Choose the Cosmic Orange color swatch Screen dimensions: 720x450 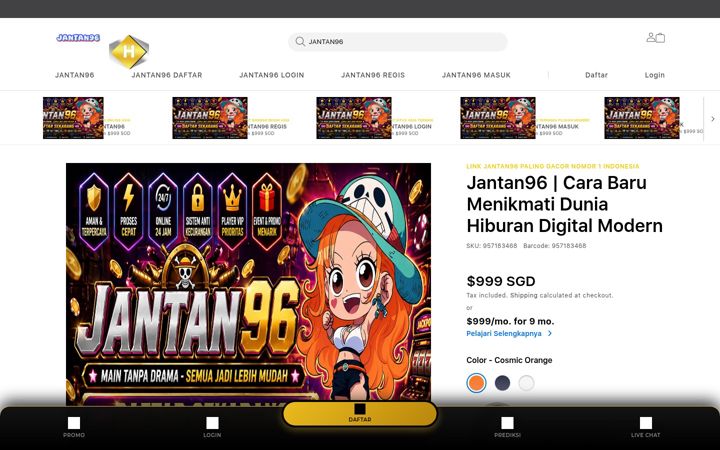click(x=476, y=383)
